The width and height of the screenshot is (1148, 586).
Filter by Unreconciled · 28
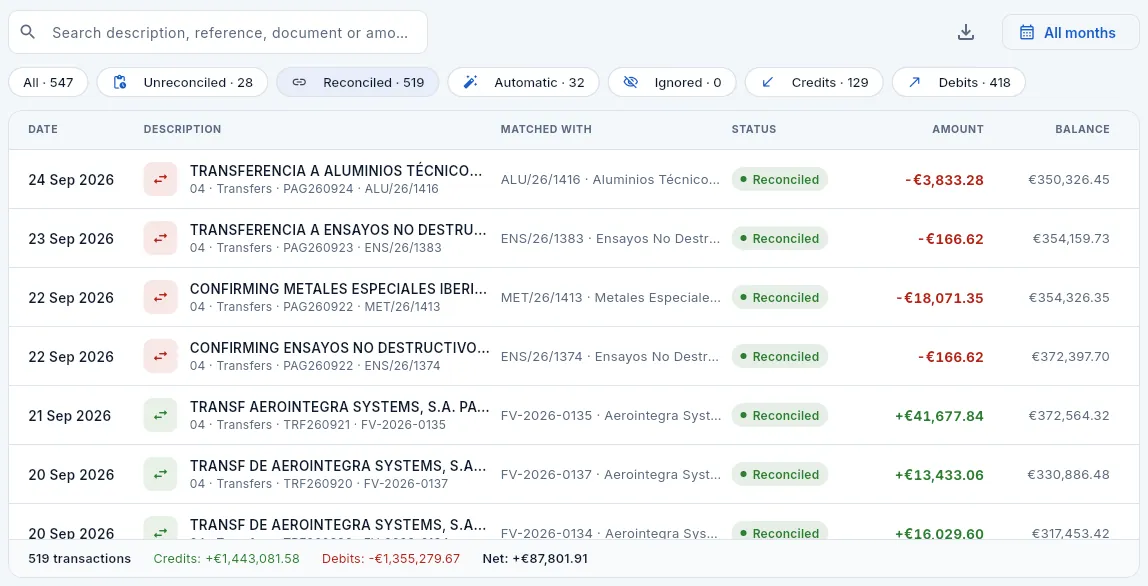click(x=182, y=82)
